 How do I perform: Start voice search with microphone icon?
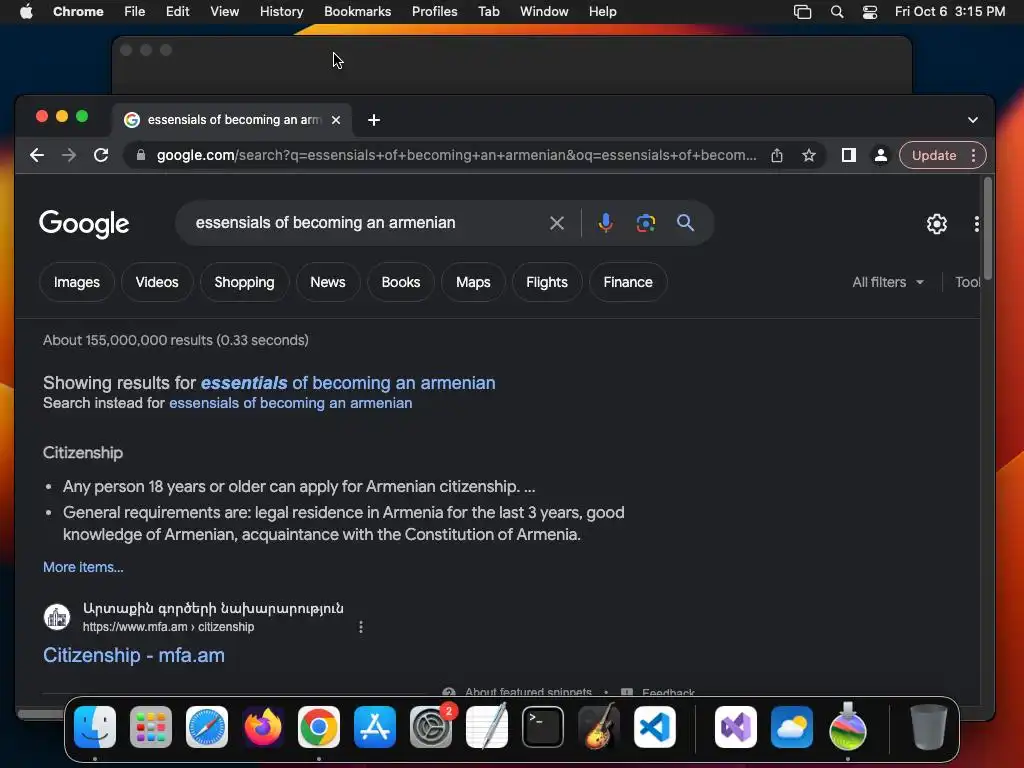click(605, 223)
